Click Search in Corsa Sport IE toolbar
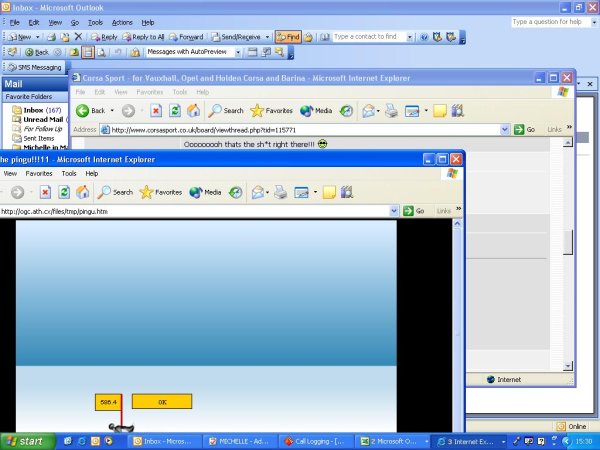 pyautogui.click(x=226, y=111)
